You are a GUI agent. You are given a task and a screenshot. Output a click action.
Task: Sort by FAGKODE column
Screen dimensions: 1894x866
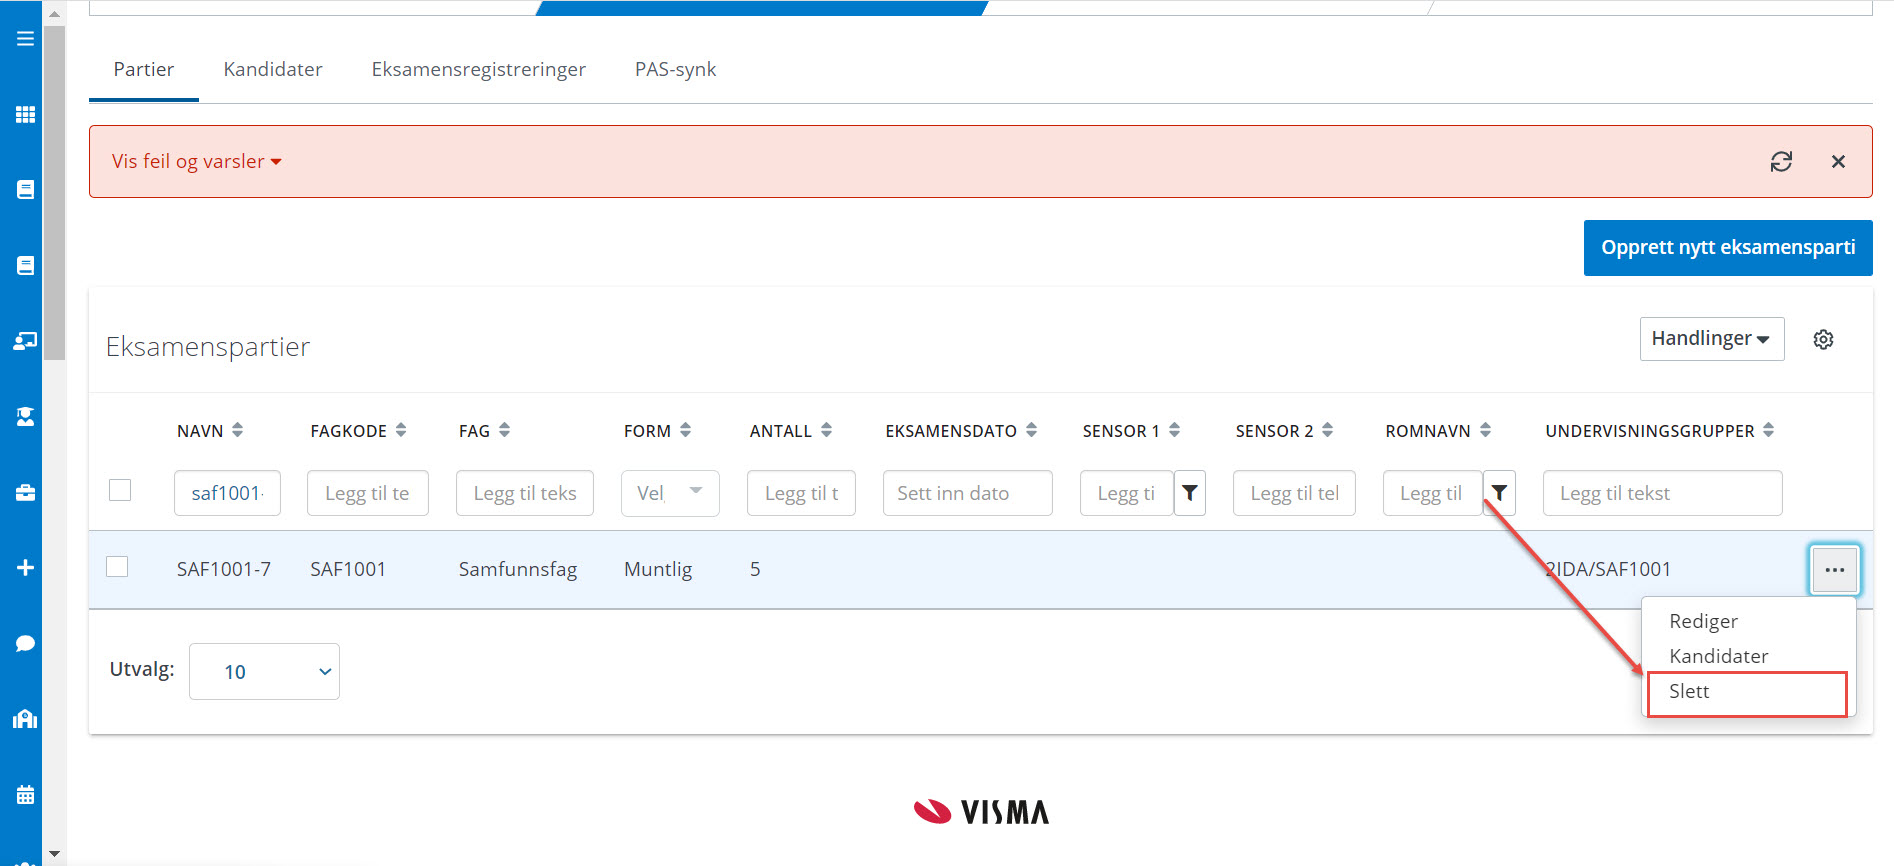pyautogui.click(x=400, y=430)
